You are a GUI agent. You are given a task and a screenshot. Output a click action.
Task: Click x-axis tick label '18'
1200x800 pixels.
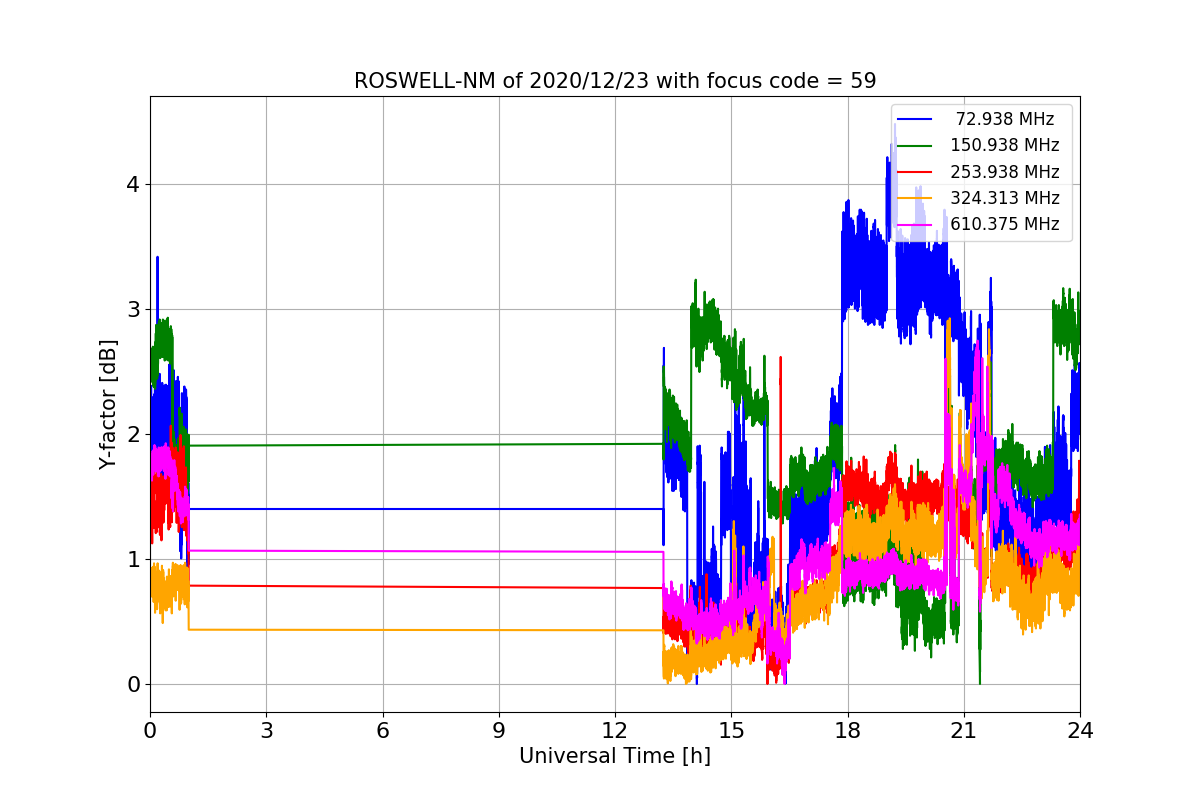point(847,731)
